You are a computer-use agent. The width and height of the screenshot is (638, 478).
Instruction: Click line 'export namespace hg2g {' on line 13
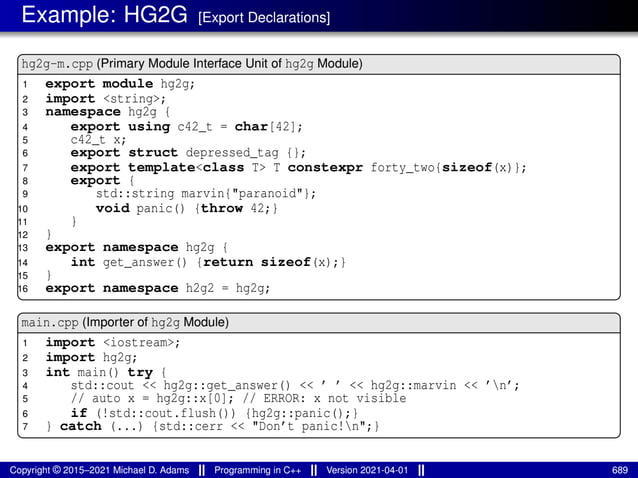(137, 247)
